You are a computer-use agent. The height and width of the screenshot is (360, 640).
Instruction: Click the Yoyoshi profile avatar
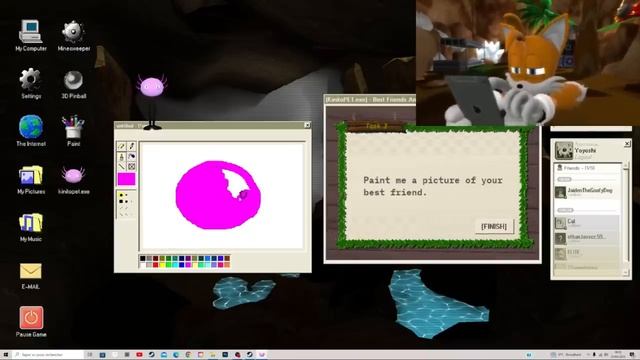[x=564, y=151]
